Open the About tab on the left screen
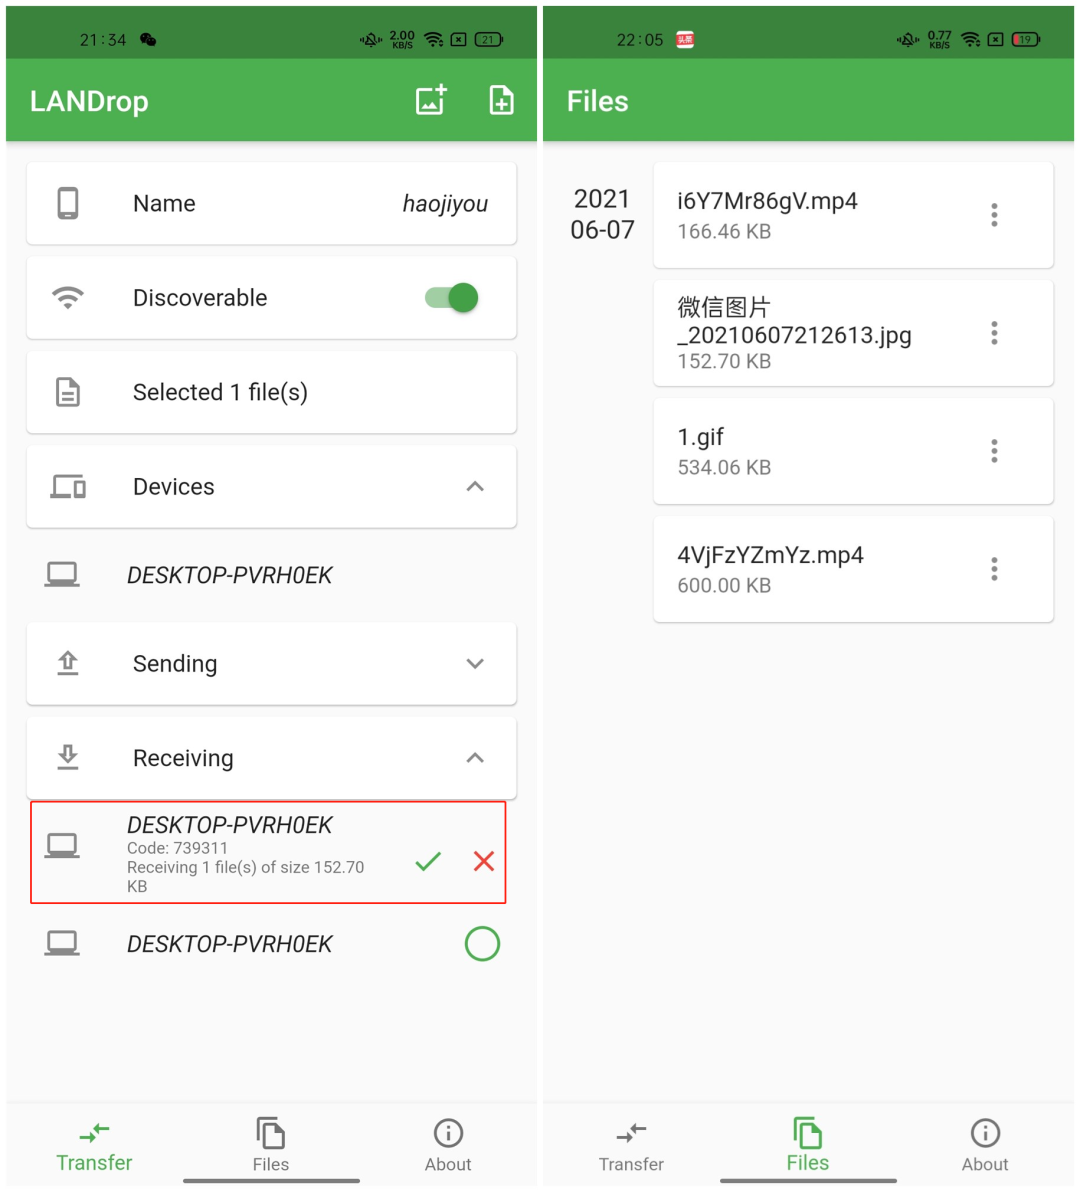The image size is (1080, 1192). (x=448, y=1145)
